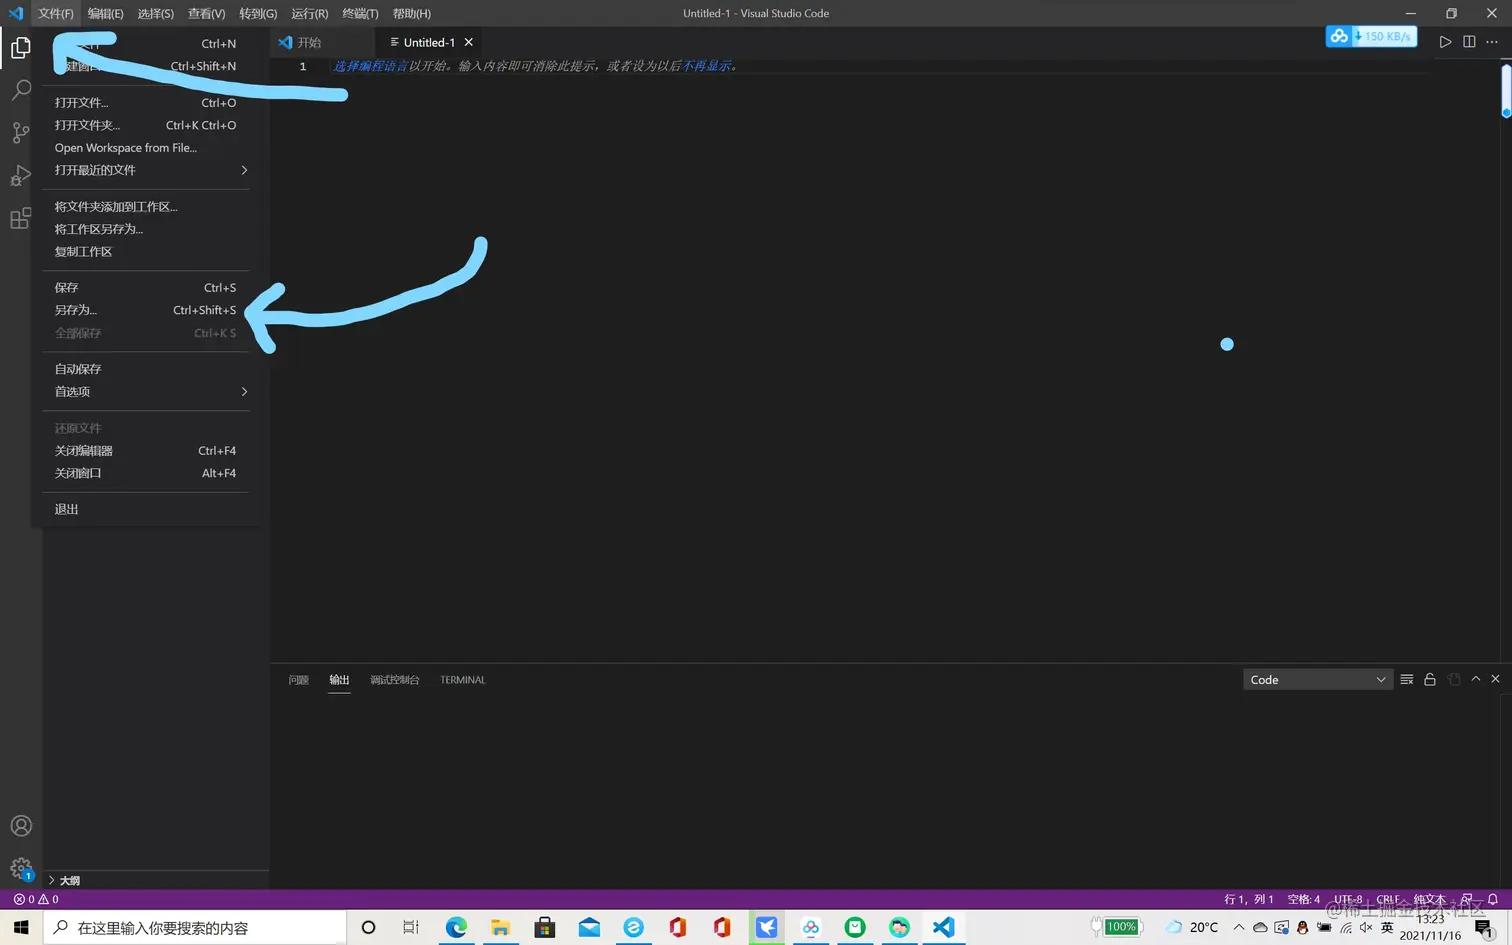
Task: Split the editor to the right
Action: [x=1469, y=42]
